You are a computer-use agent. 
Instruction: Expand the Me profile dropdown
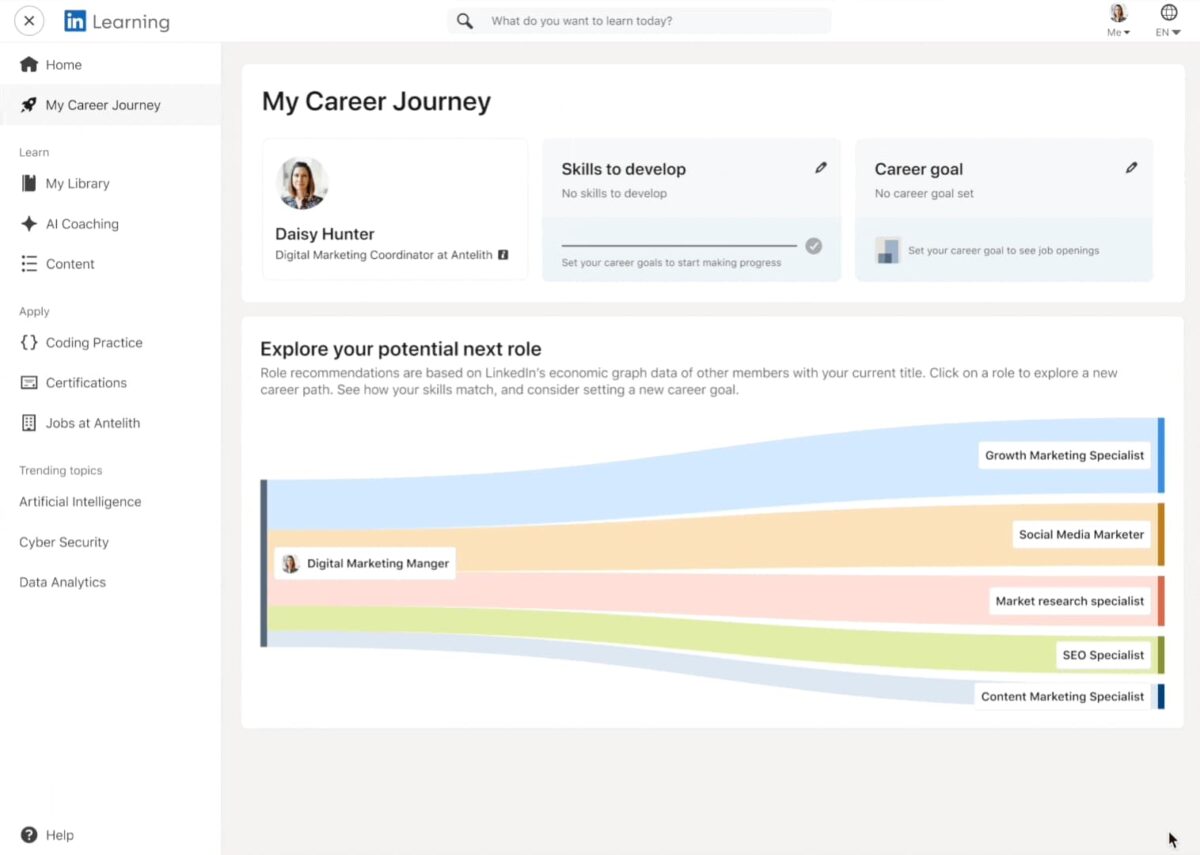coord(1118,20)
